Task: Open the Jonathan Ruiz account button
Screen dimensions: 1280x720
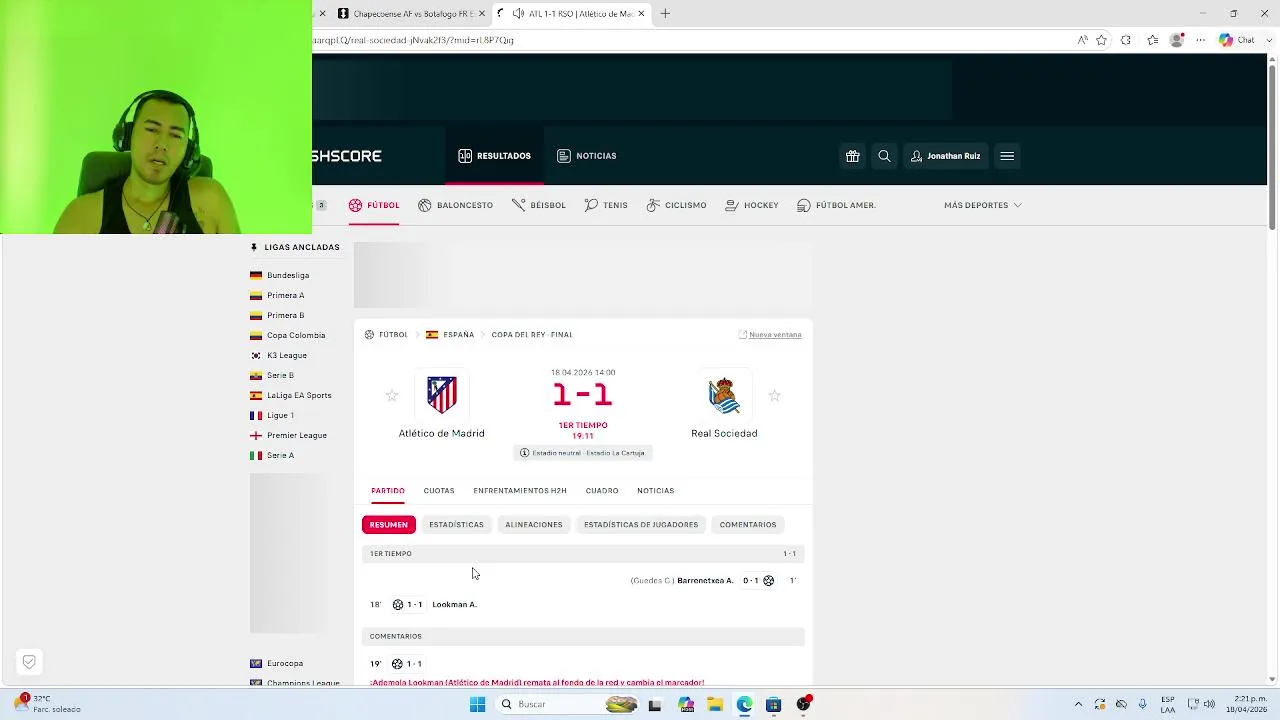Action: [945, 156]
